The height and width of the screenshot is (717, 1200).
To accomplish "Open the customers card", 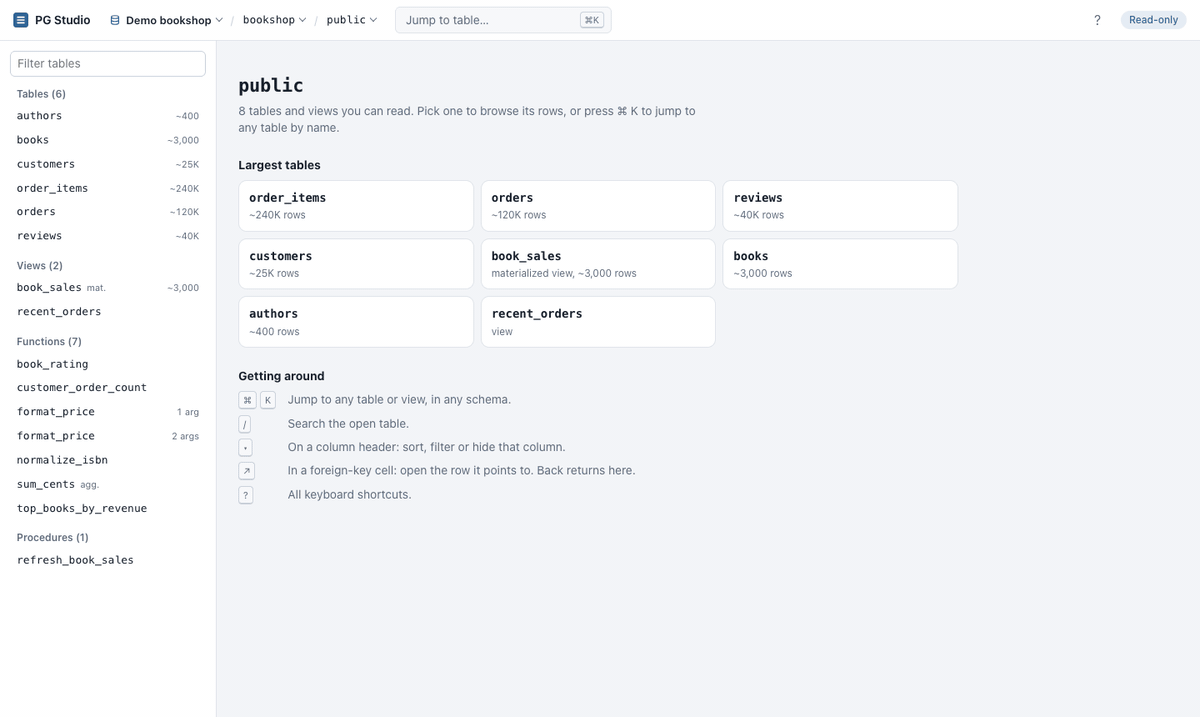I will coord(356,264).
